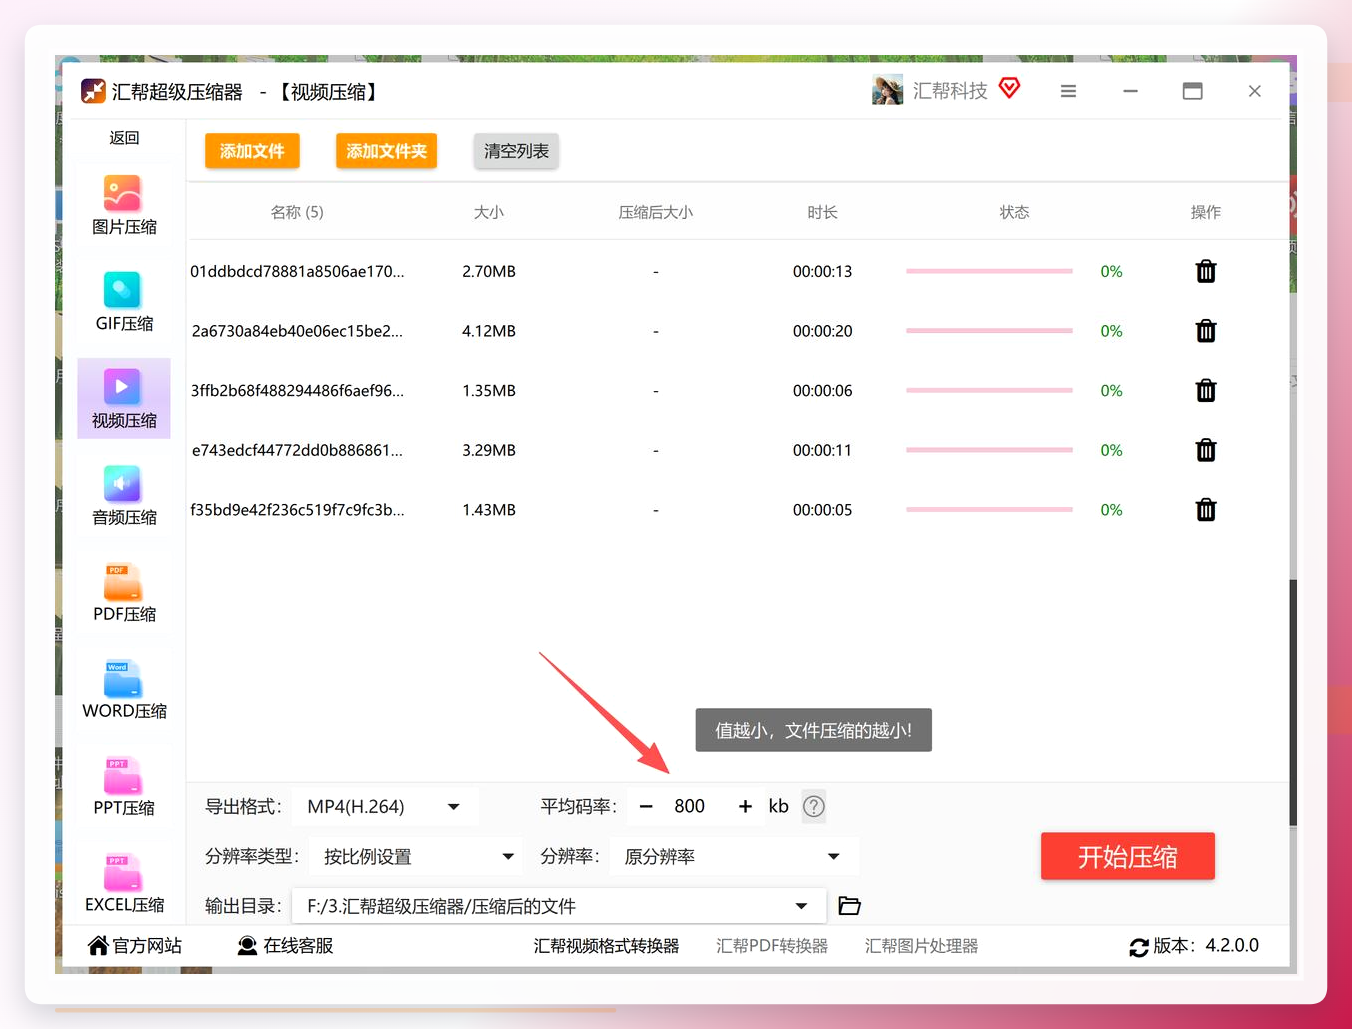Open the 分辨率 原分辨率 dropdown

733,856
